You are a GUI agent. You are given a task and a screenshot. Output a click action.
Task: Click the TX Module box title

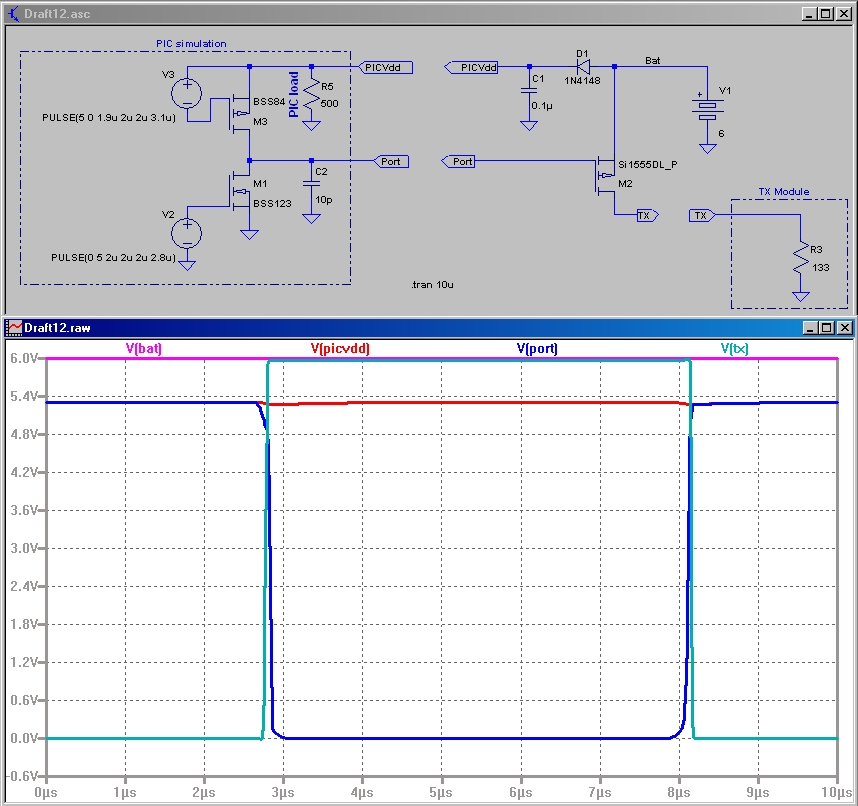(784, 192)
